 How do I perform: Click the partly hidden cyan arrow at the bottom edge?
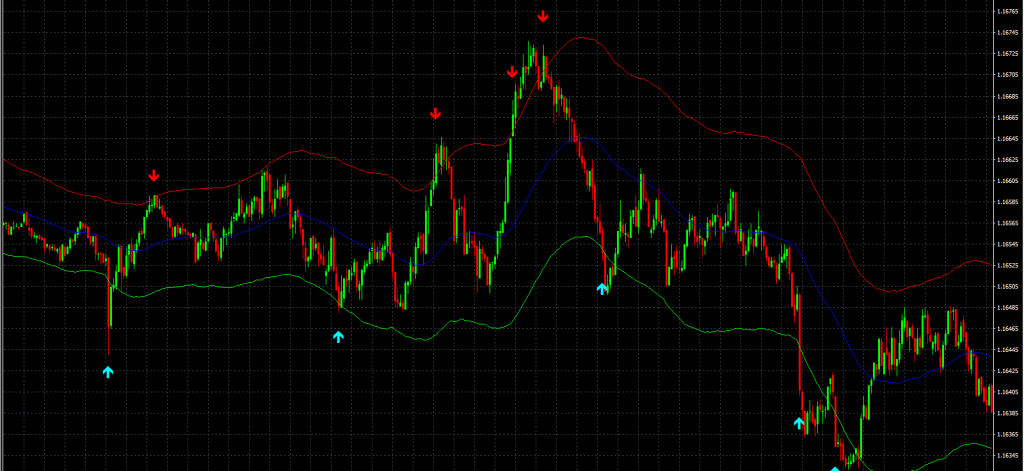point(834,467)
